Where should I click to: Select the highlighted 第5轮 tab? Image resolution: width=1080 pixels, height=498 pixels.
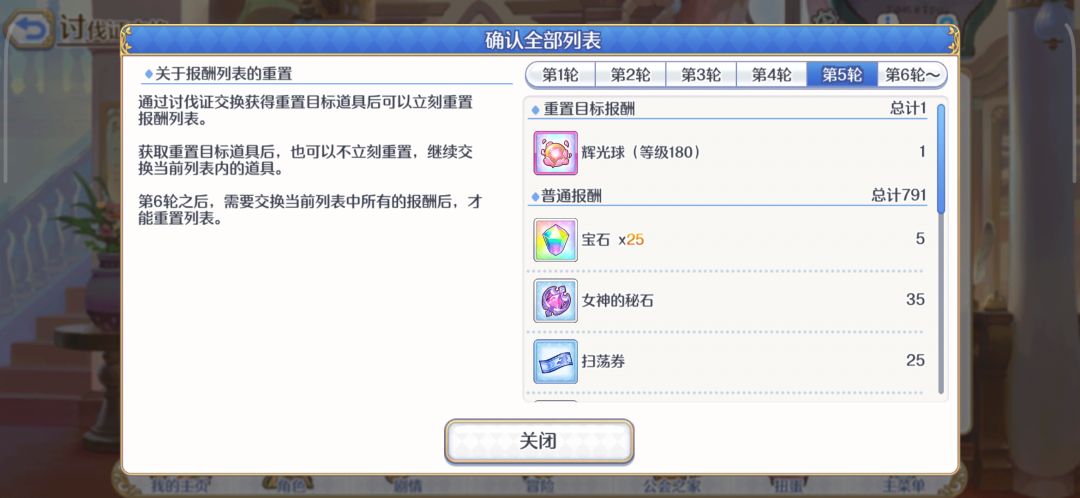coord(842,74)
